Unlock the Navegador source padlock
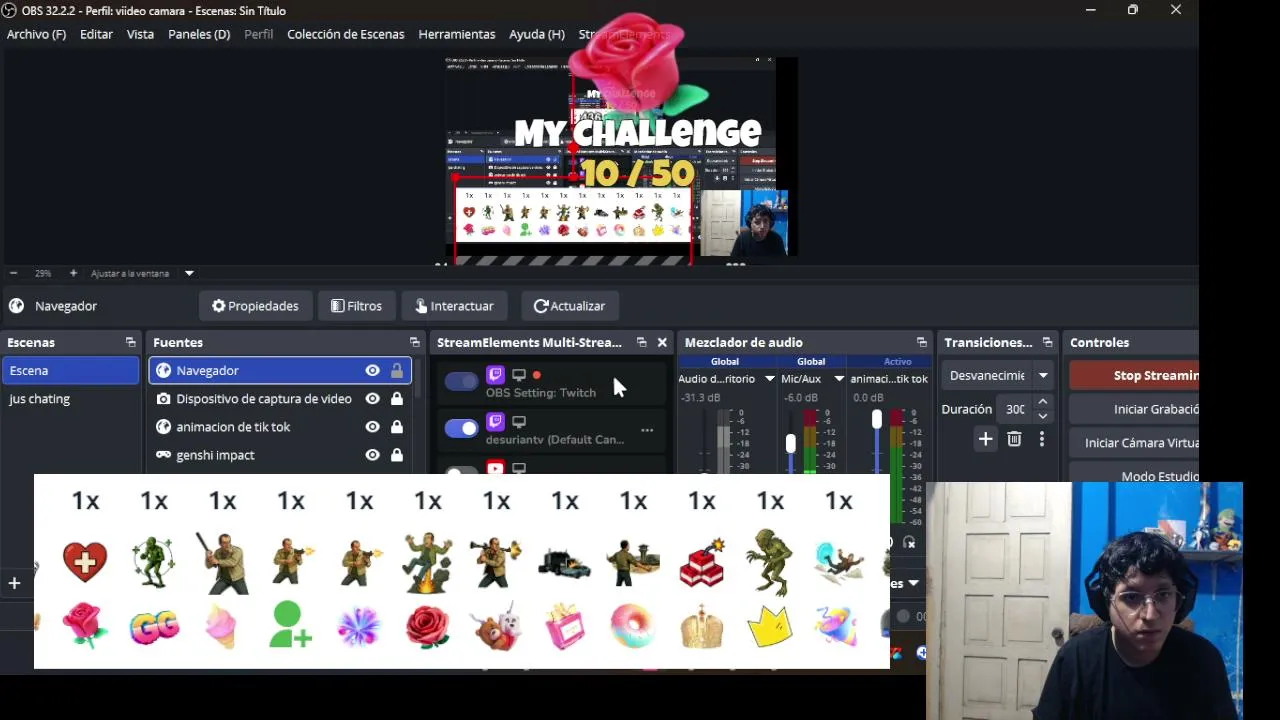The width and height of the screenshot is (1280, 720). [397, 370]
